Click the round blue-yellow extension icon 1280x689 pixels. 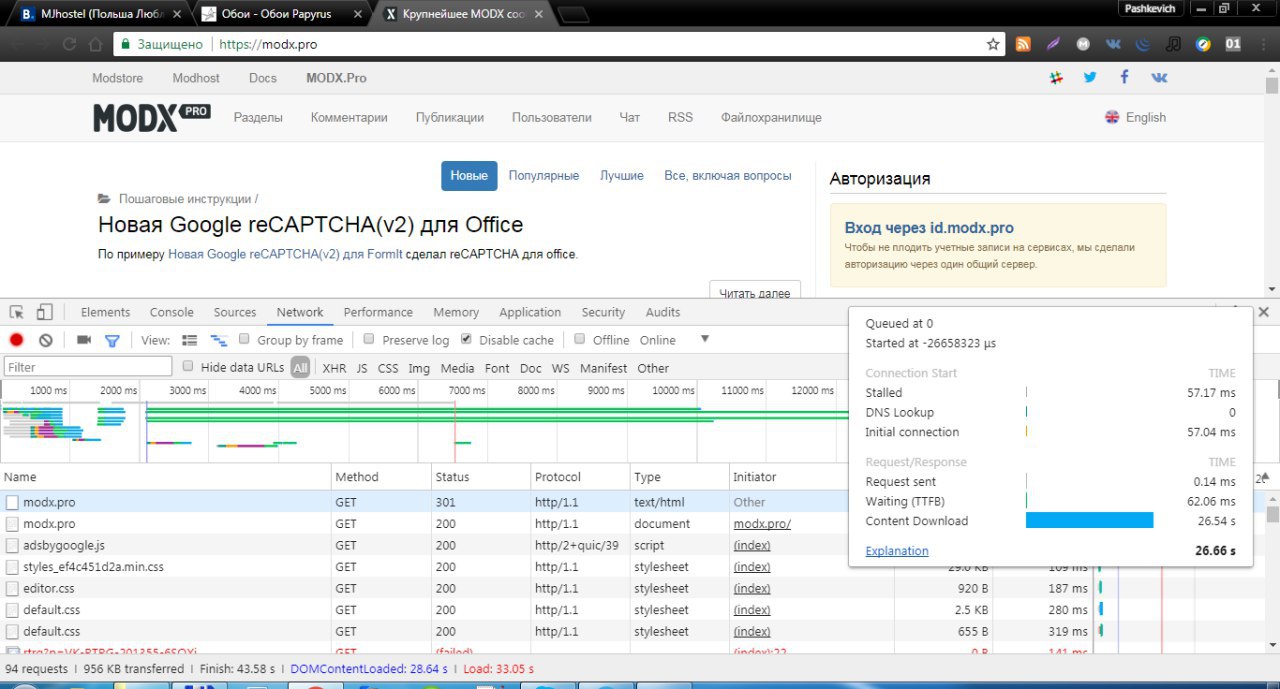click(1203, 44)
